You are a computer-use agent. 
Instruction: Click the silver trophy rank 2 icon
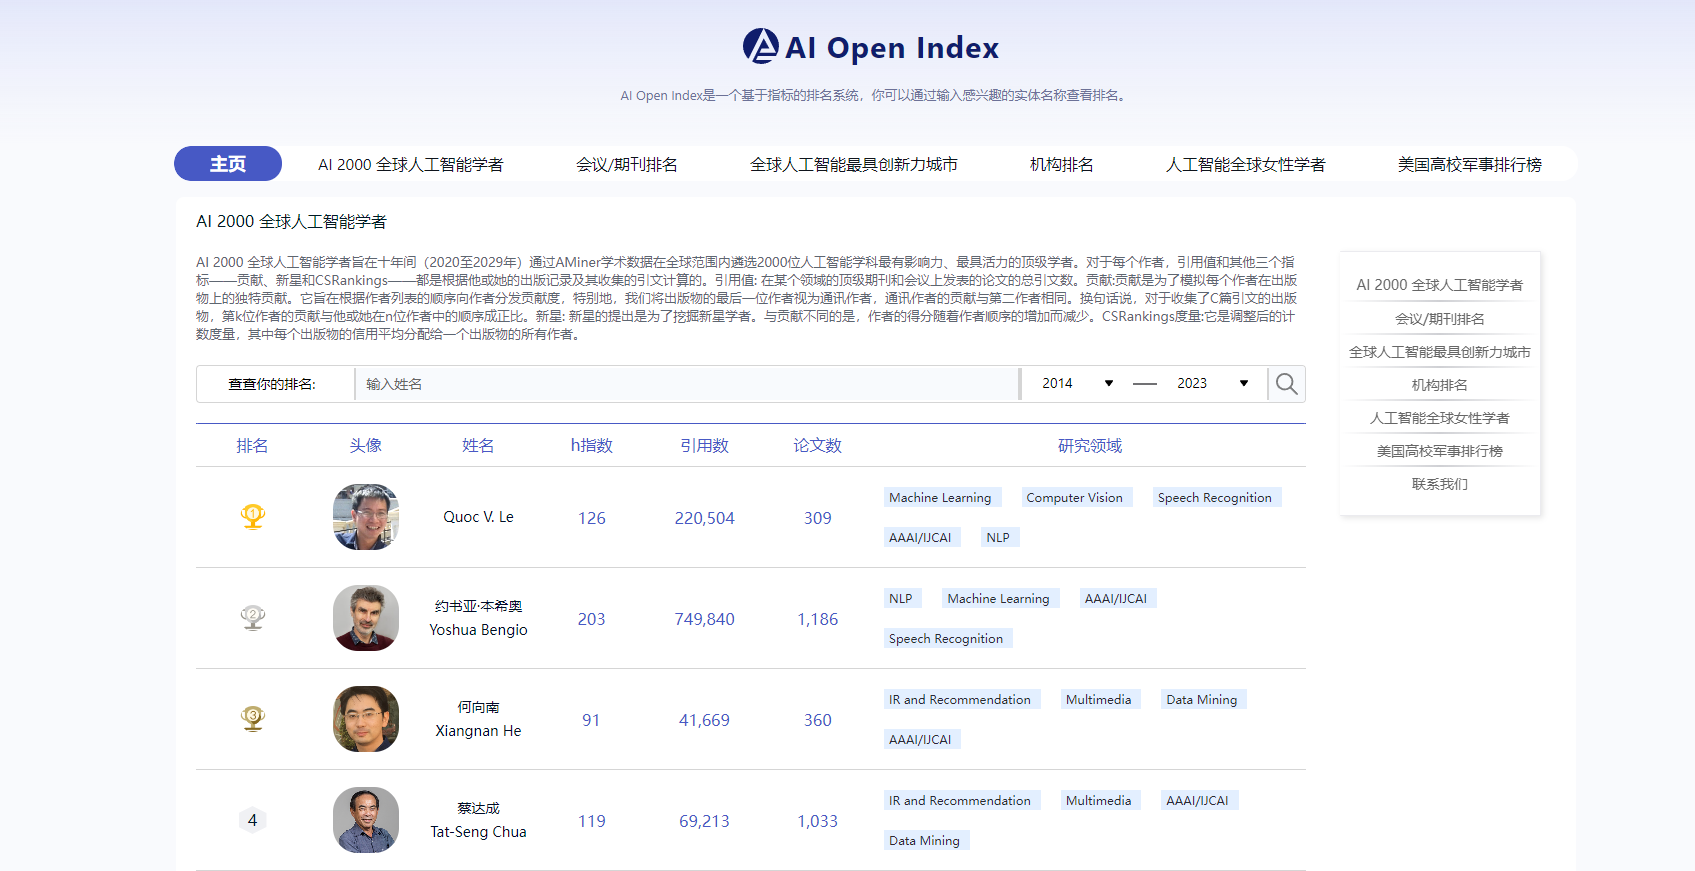point(253,618)
